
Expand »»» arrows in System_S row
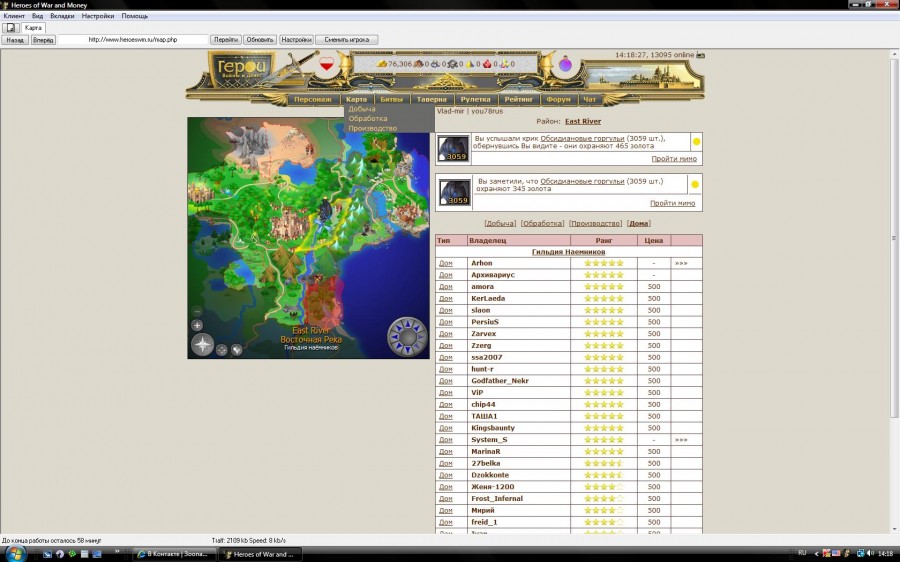click(681, 440)
